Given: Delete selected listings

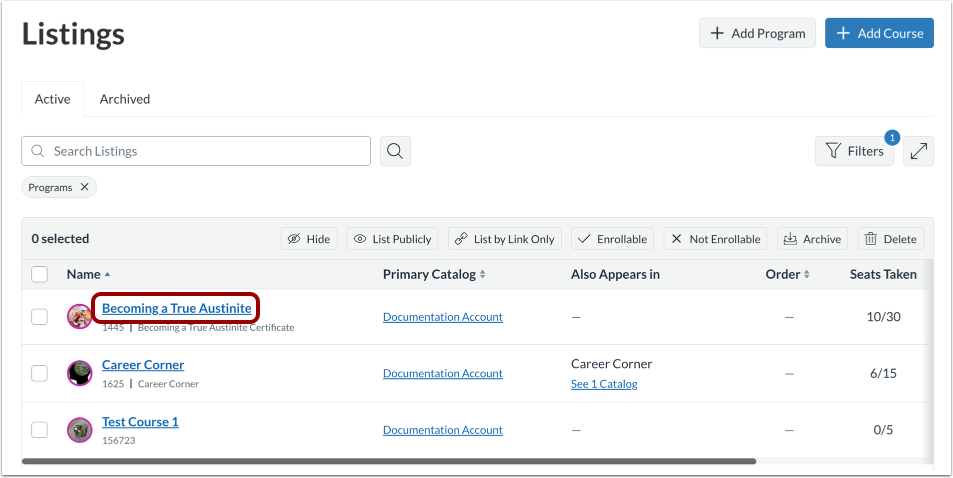Looking at the screenshot, I should click(890, 239).
